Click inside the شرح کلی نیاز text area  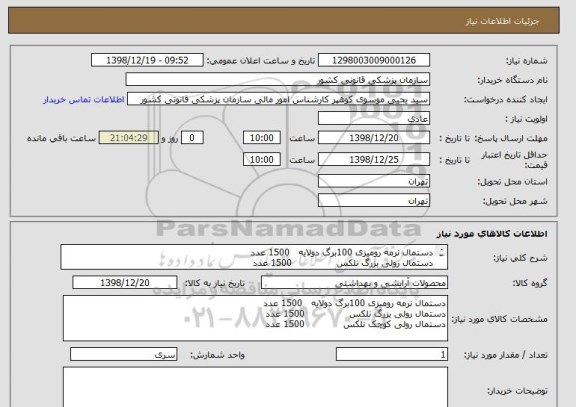pyautogui.click(x=254, y=257)
